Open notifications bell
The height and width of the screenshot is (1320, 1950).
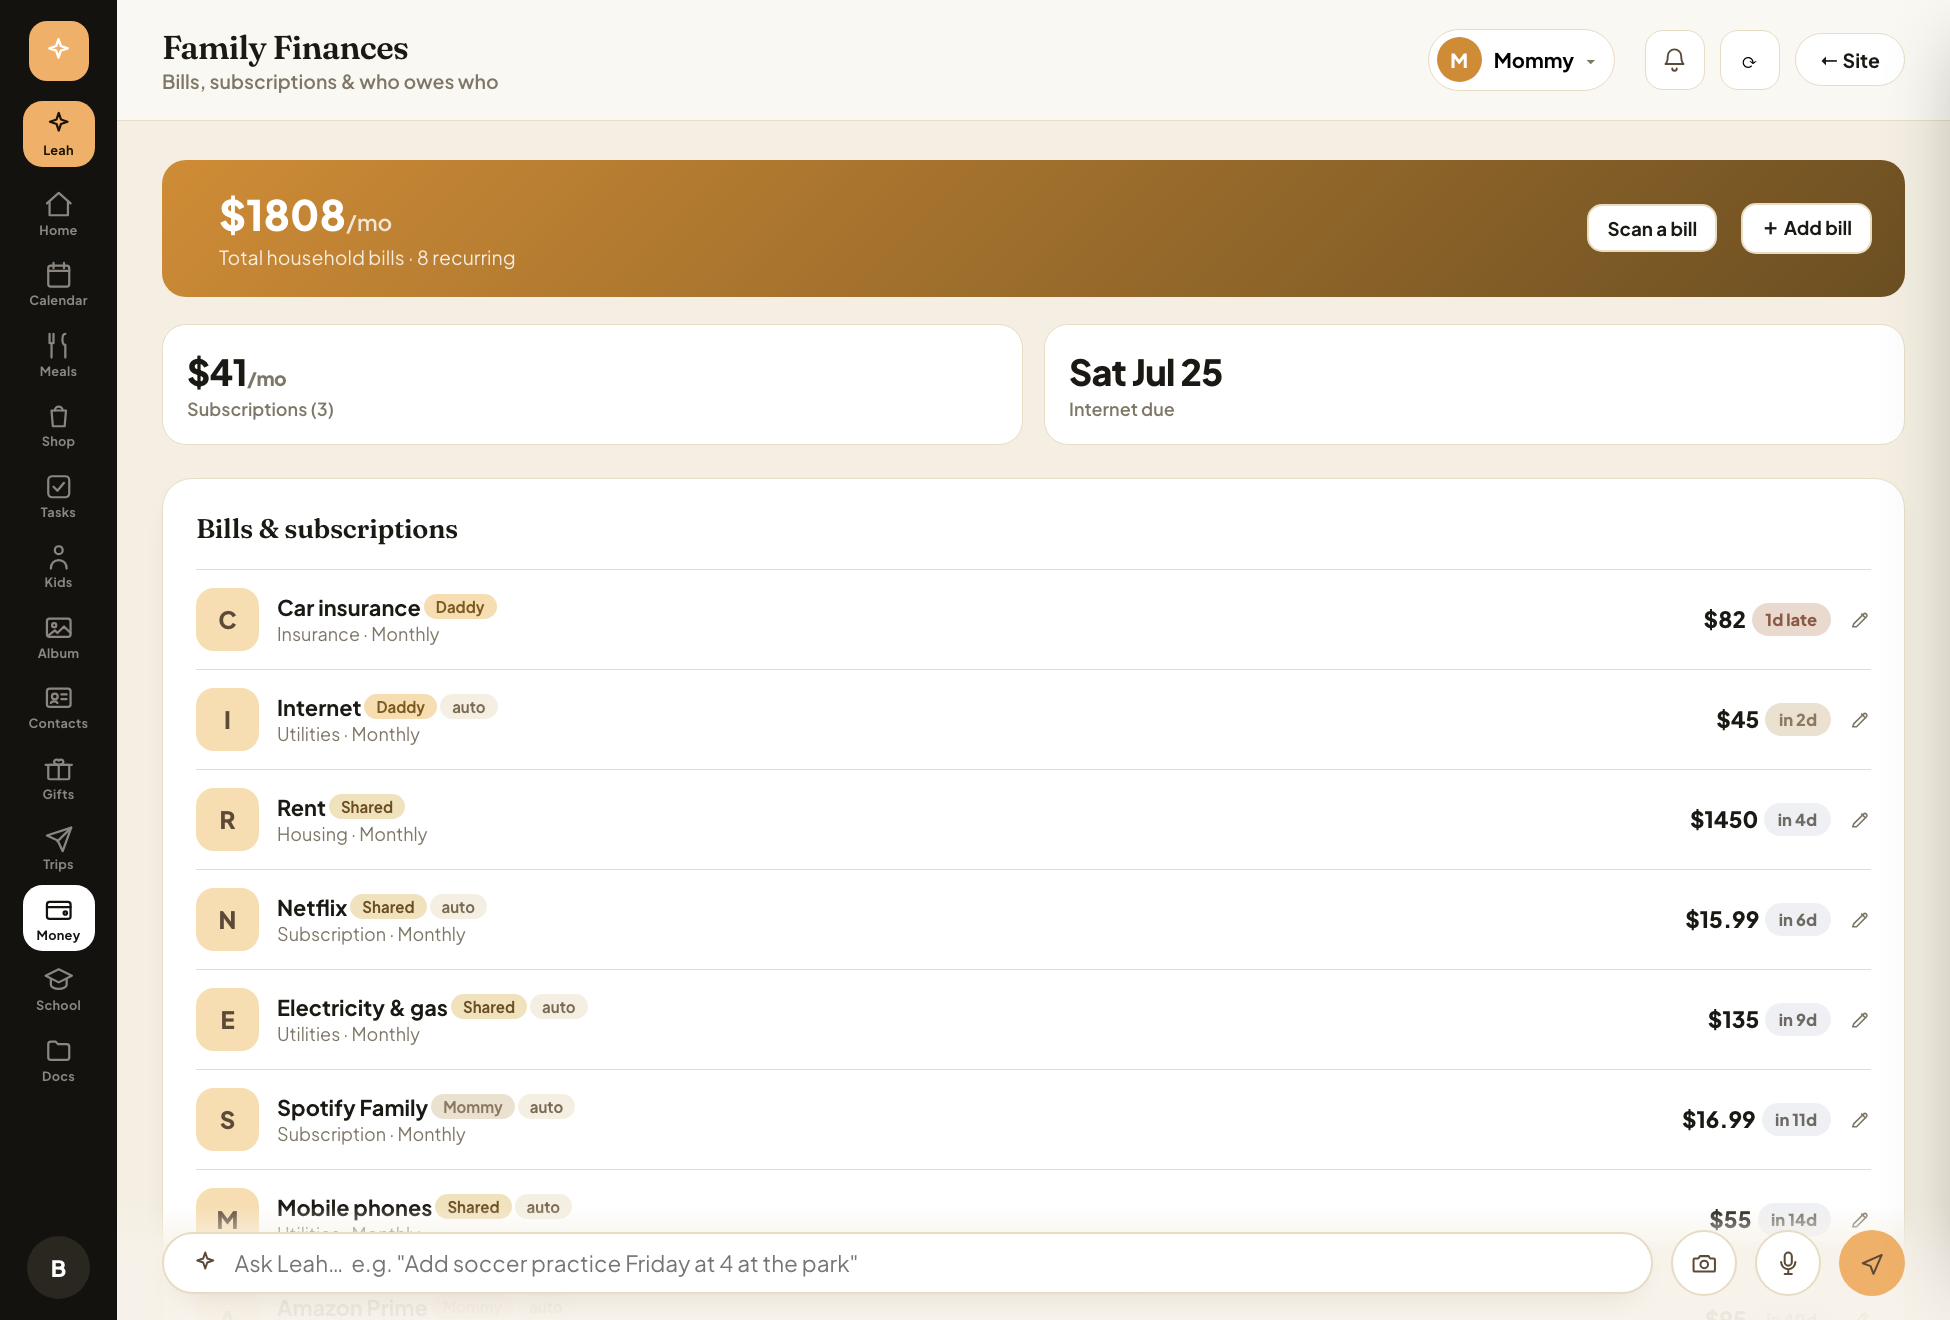pos(1674,60)
